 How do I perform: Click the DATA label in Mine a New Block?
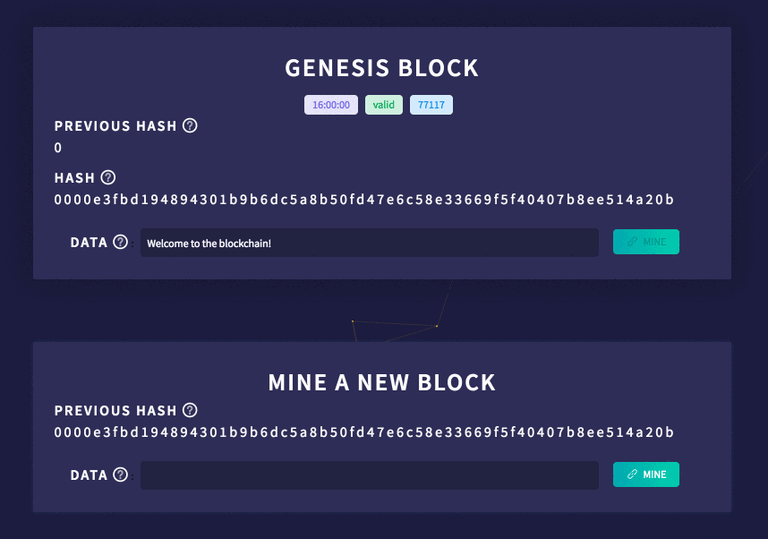click(89, 475)
